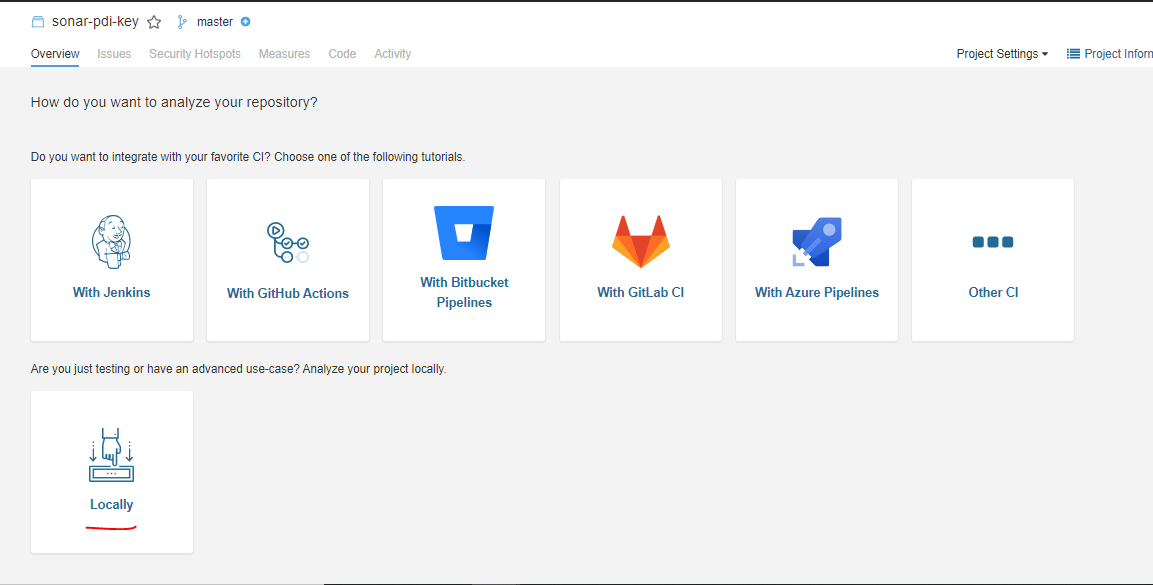This screenshot has height=585, width=1153.
Task: Select the Azure Pipelines rocket icon
Action: tap(815, 239)
